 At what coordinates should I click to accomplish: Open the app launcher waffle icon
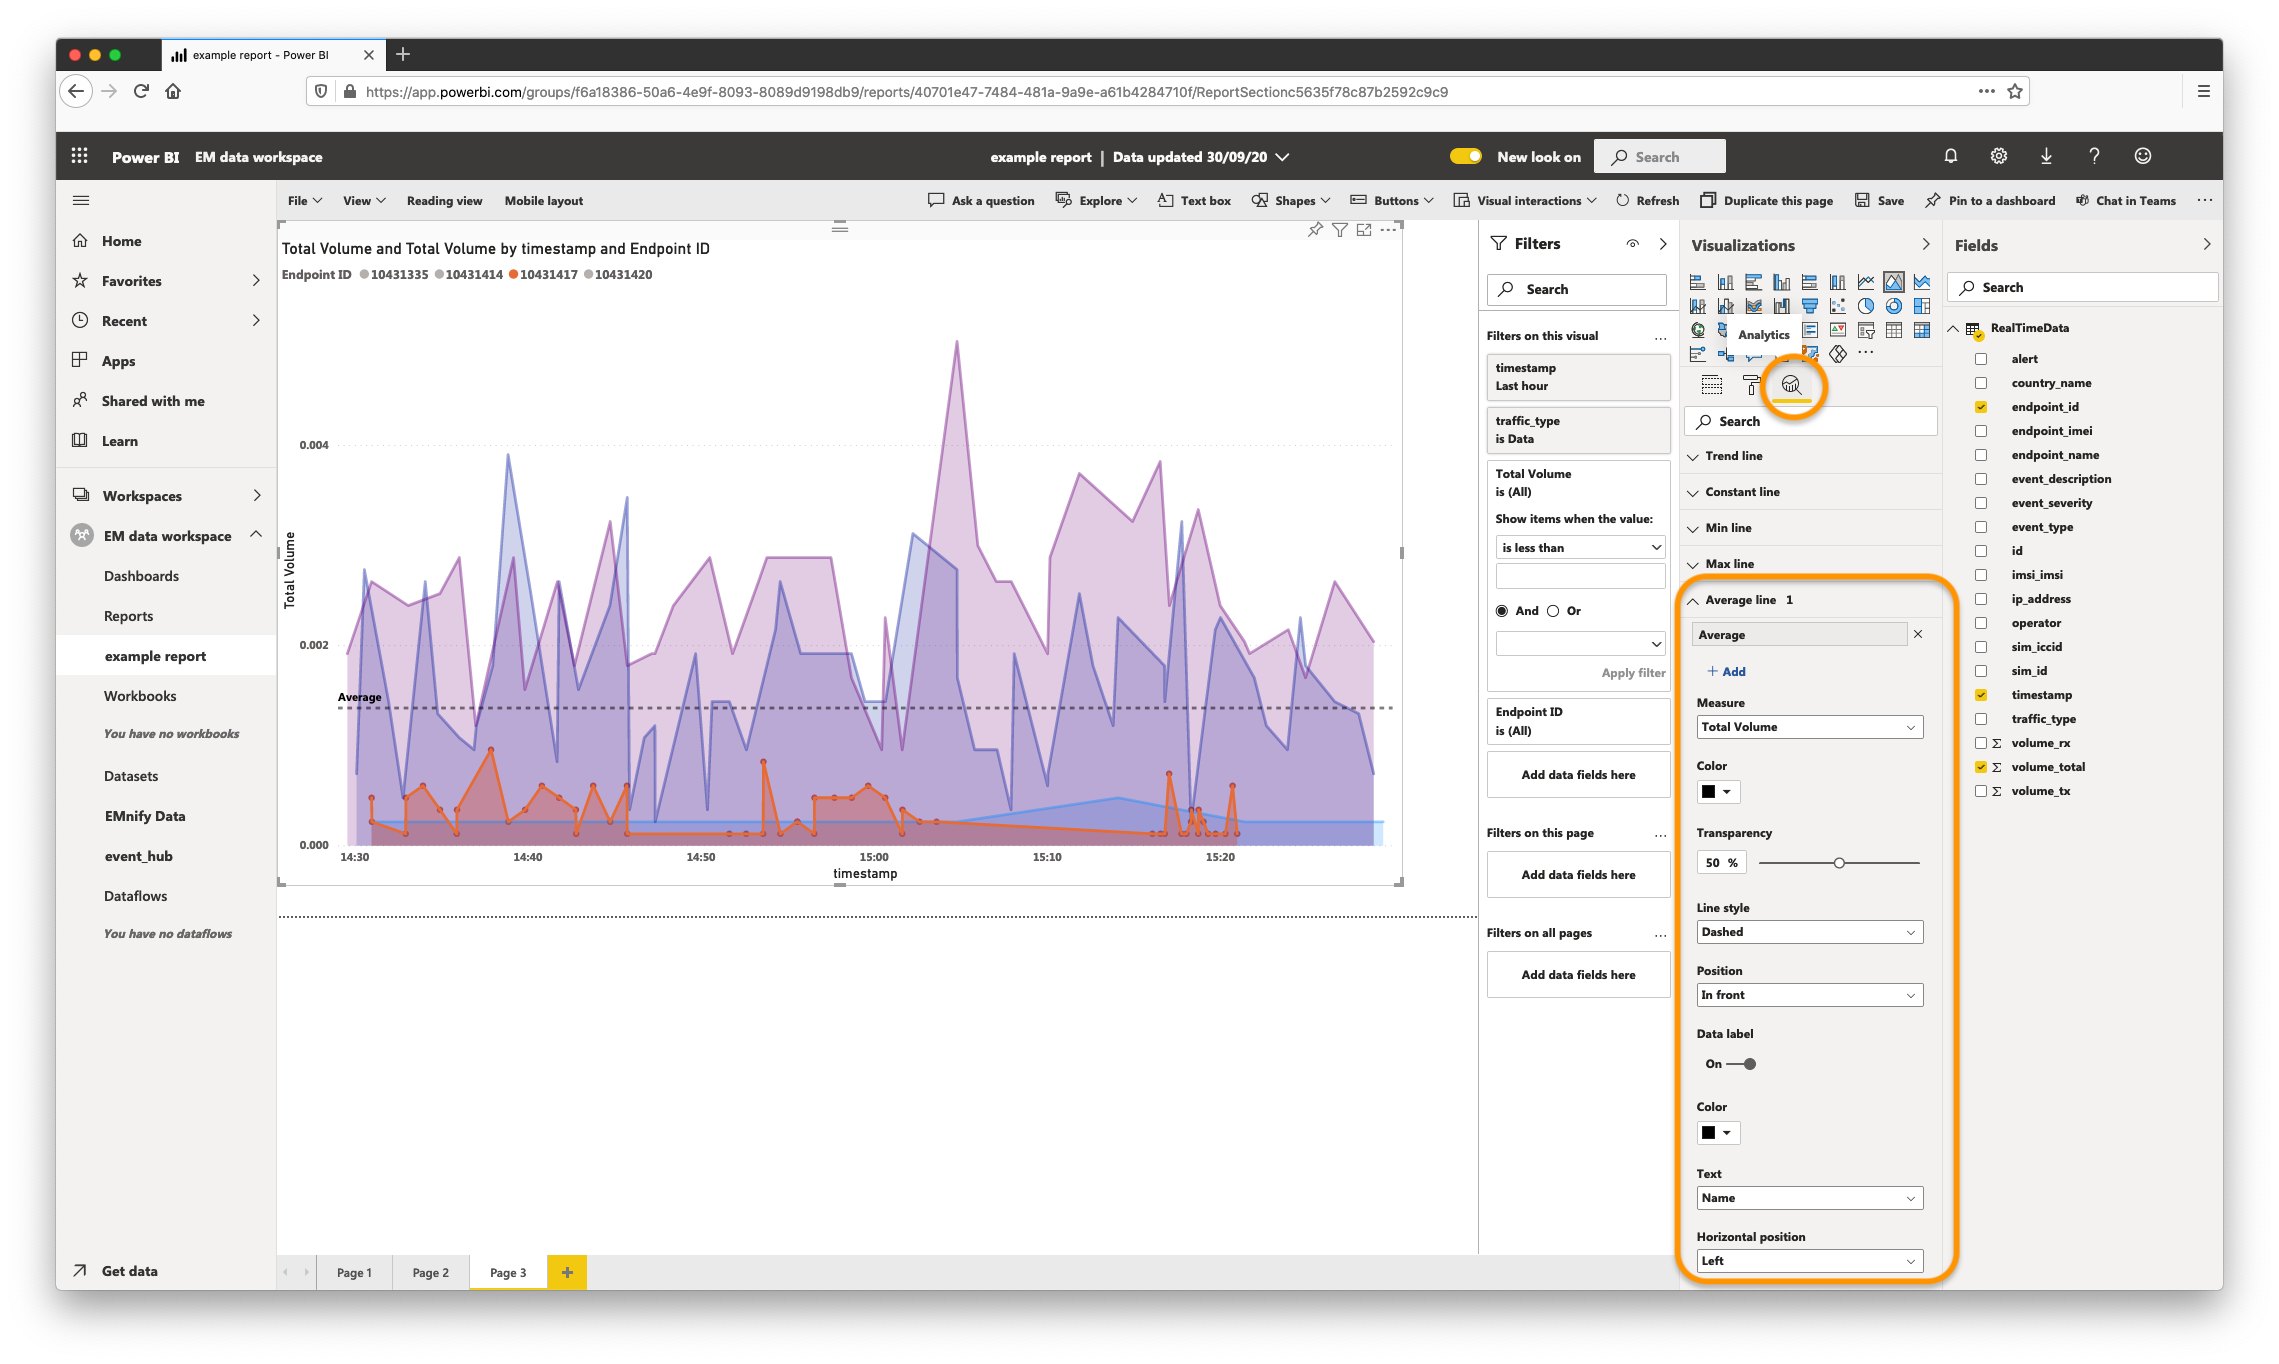[80, 156]
